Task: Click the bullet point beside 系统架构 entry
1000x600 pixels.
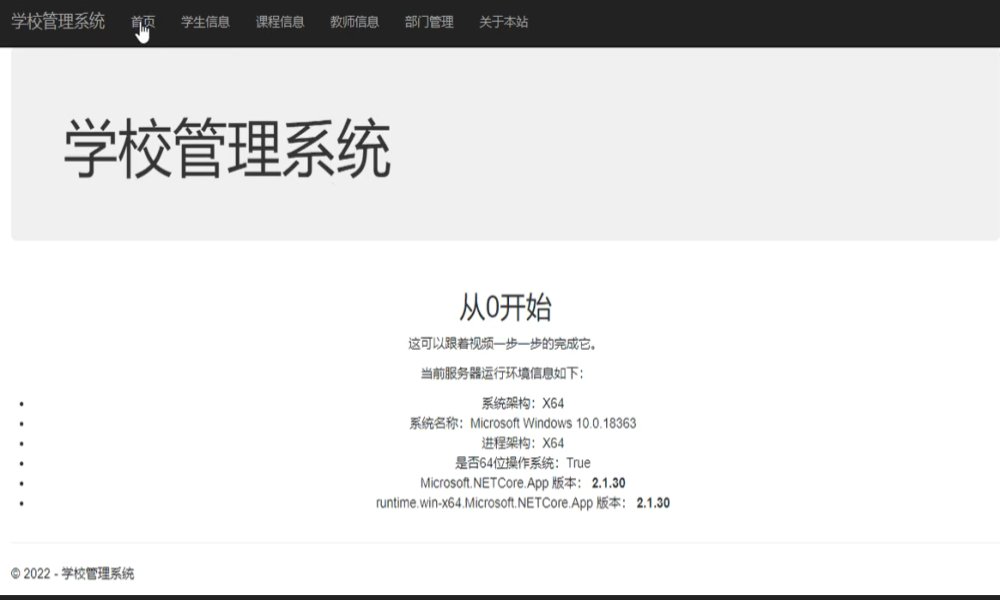Action: [x=21, y=404]
